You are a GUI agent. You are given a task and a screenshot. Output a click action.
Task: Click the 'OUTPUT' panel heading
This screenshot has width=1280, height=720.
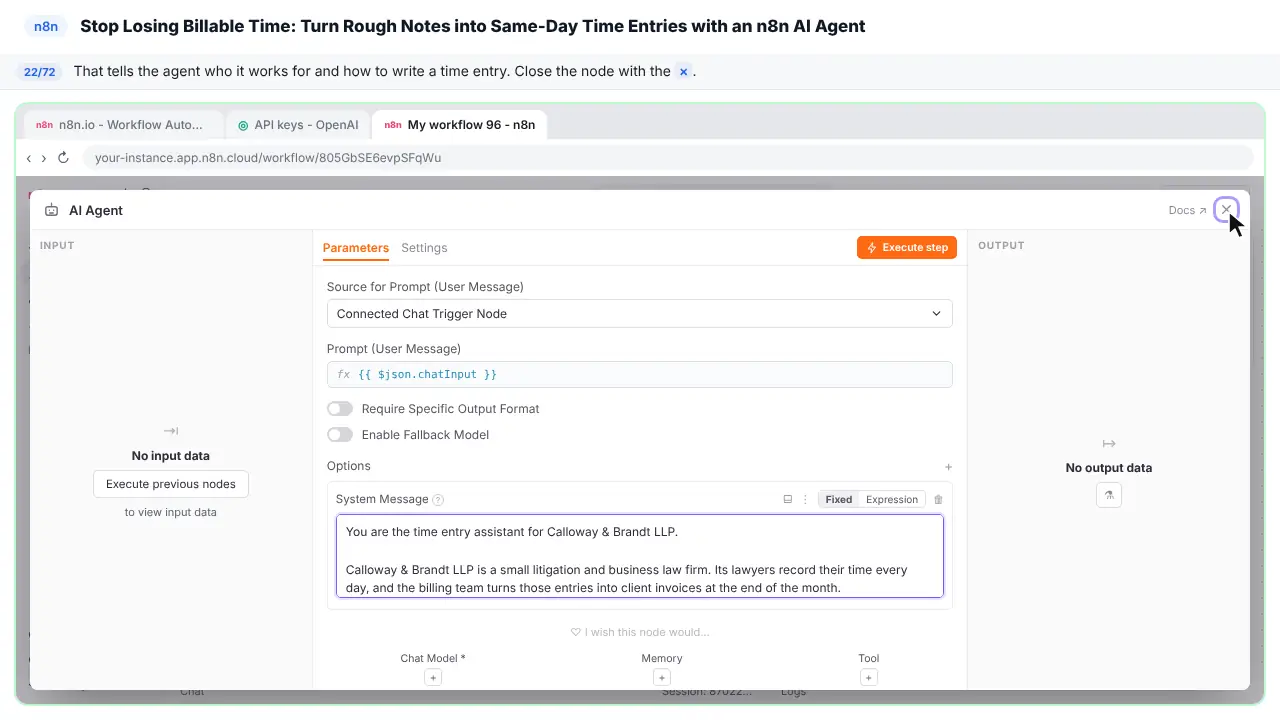pyautogui.click(x=1001, y=245)
